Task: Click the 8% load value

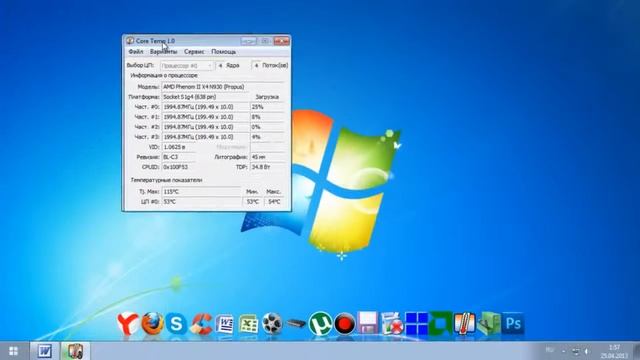Action: 267,117
